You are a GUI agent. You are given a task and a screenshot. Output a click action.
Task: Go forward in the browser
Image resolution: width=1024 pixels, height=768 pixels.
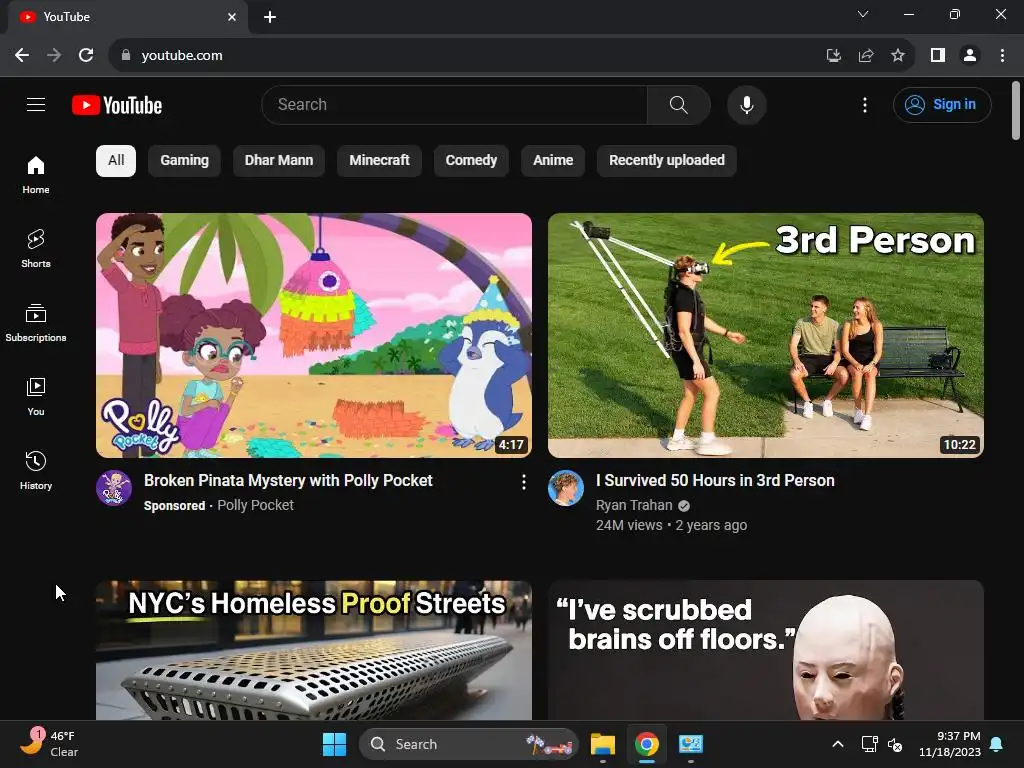click(54, 56)
